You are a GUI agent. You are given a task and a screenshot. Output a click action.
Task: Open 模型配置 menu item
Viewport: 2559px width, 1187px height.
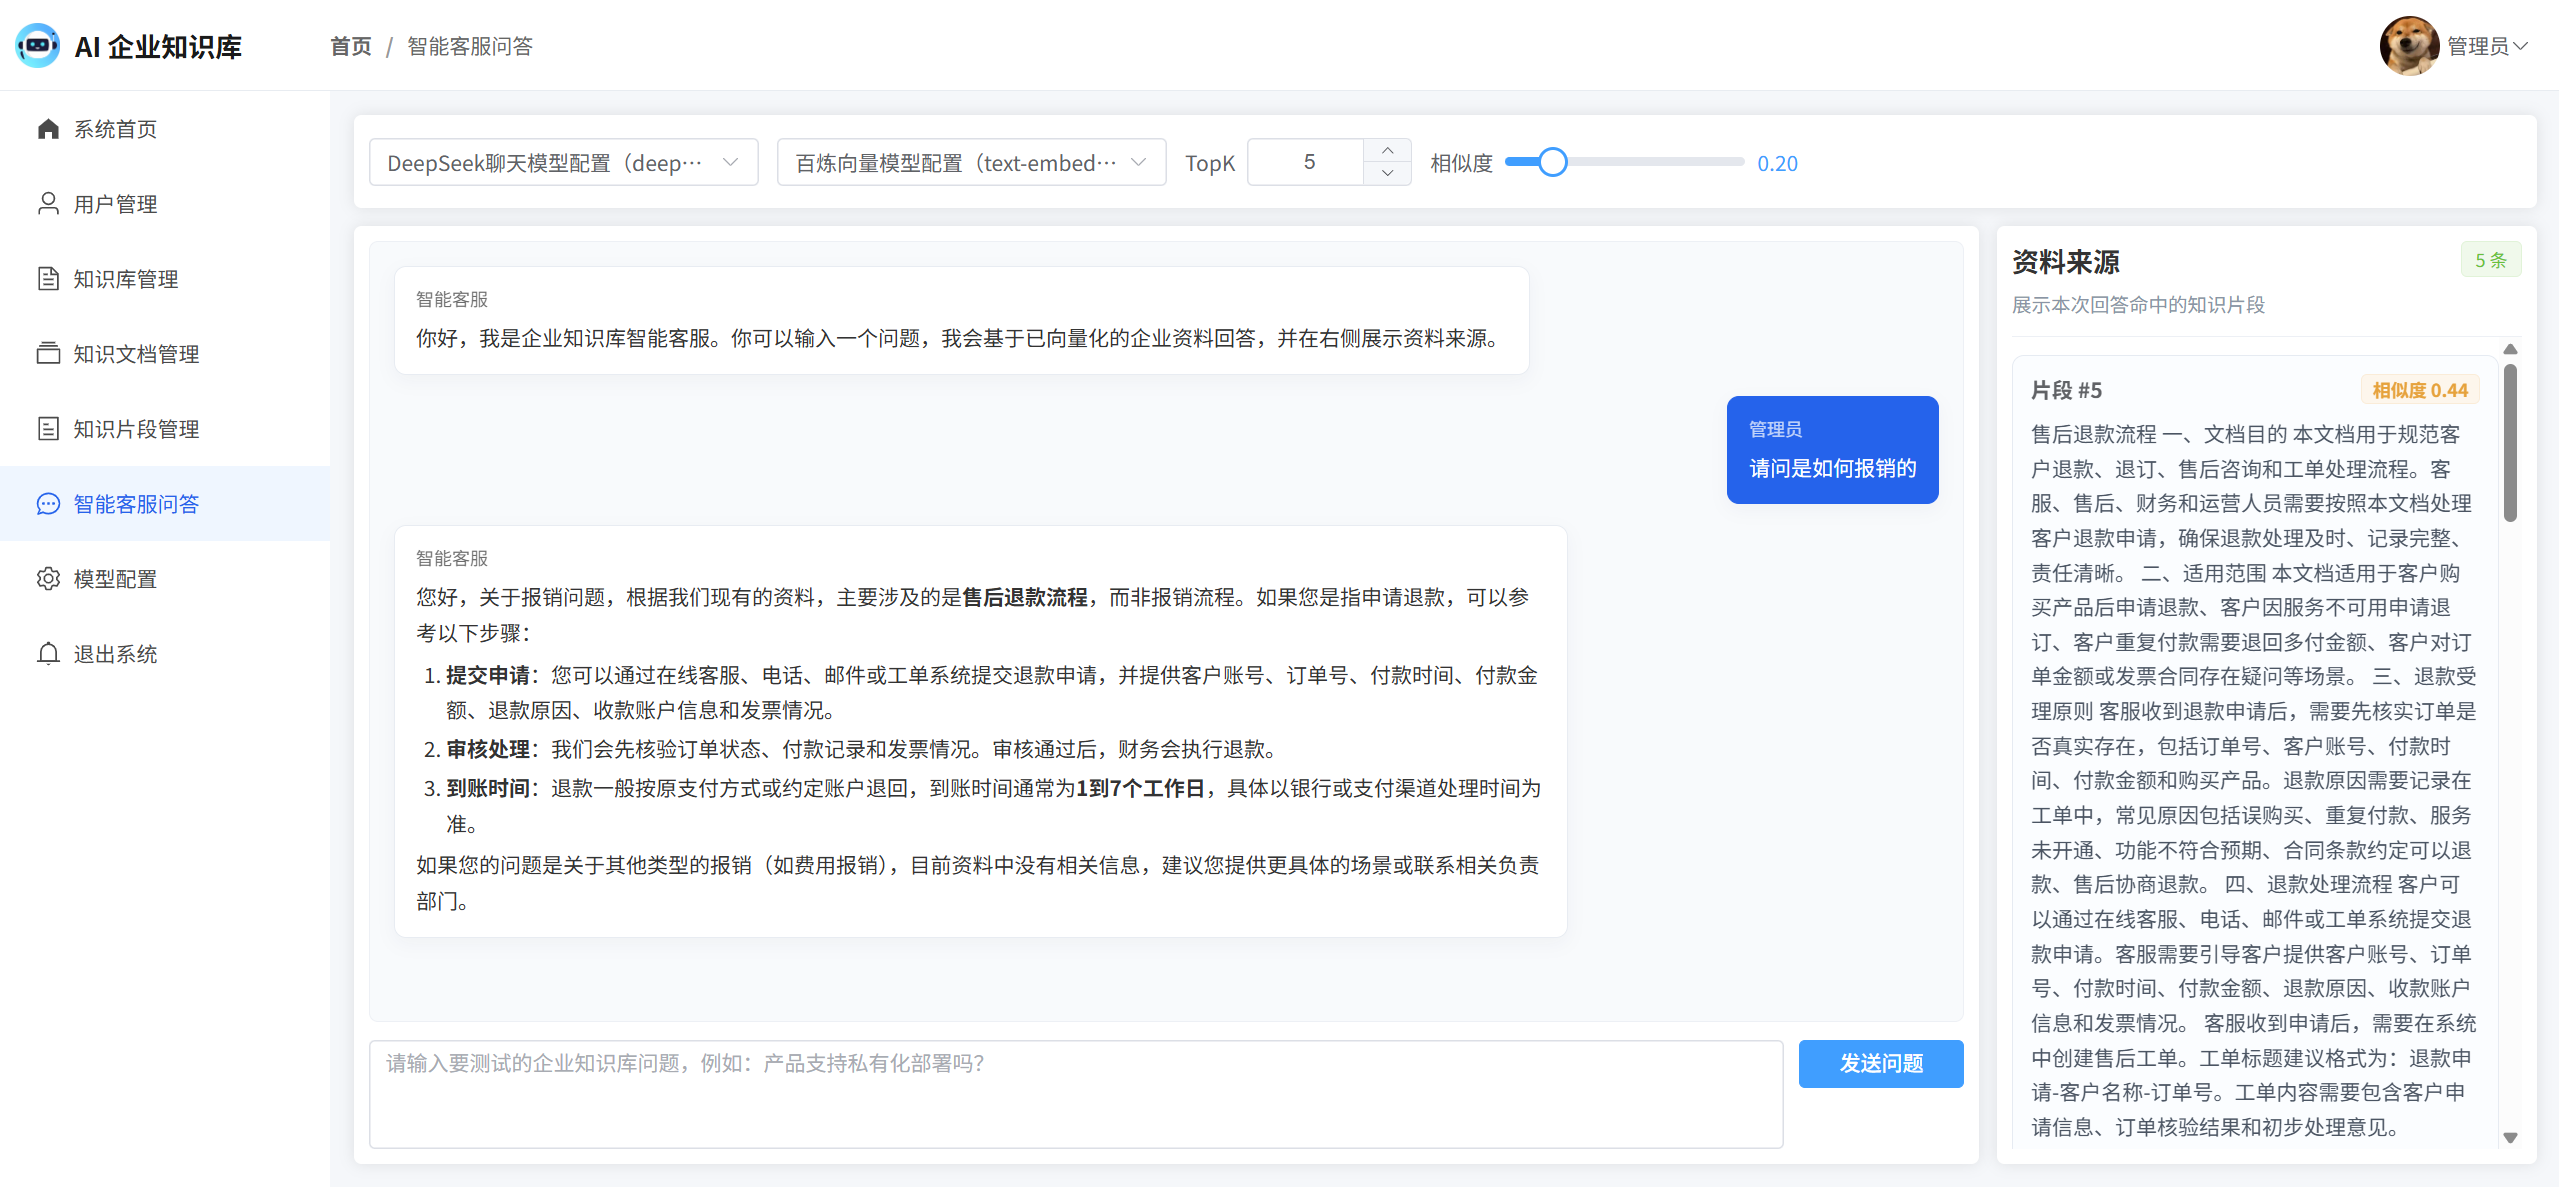coord(165,579)
